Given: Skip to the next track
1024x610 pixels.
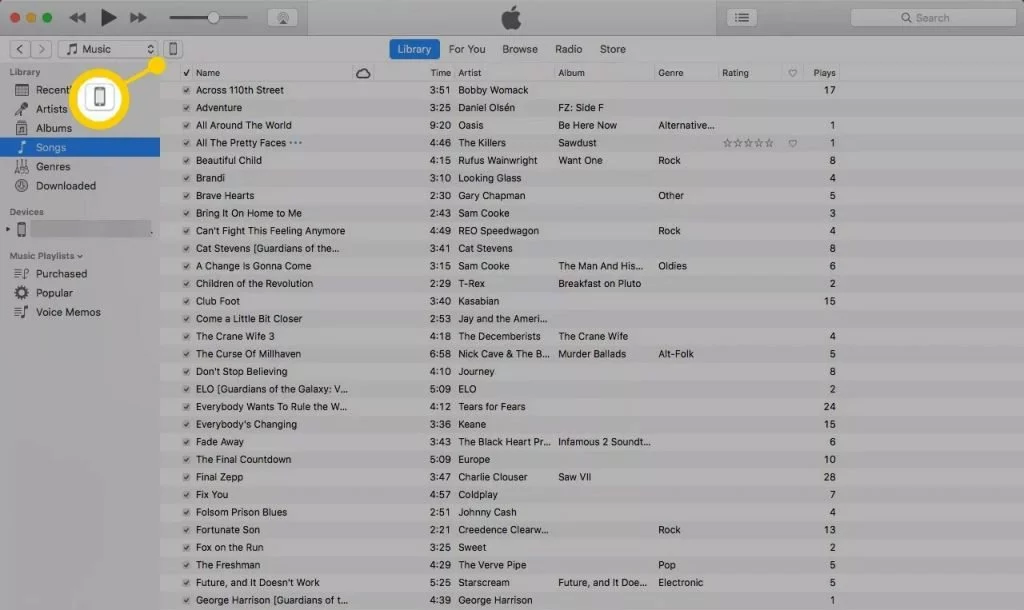Looking at the screenshot, I should [138, 17].
